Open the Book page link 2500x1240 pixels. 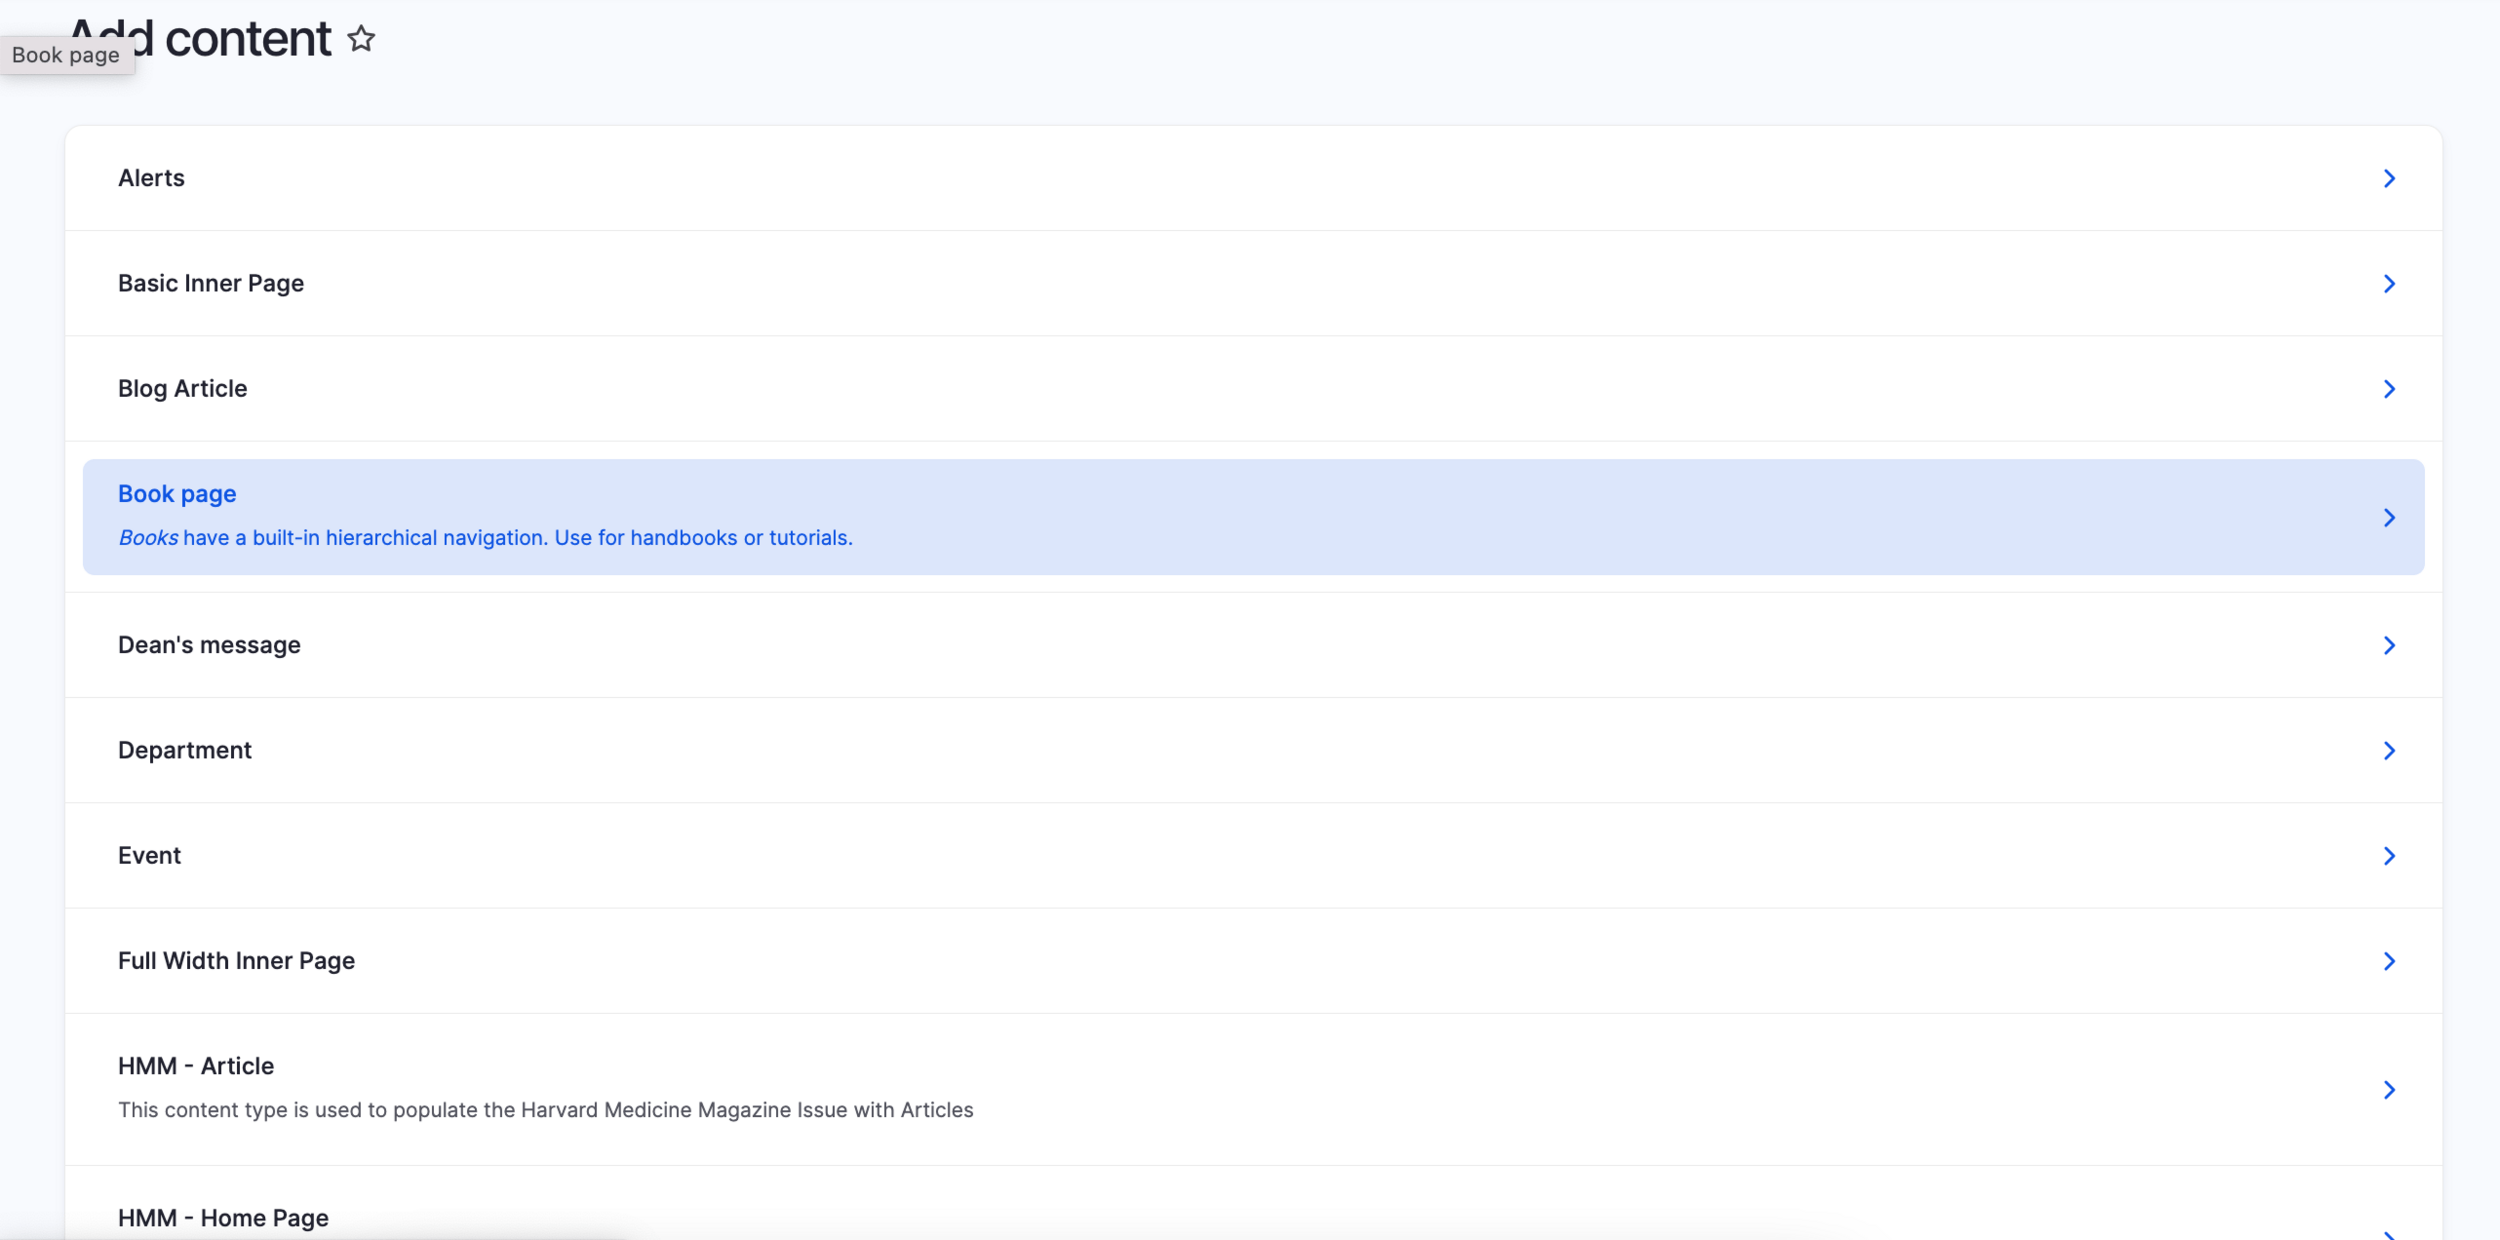coord(177,494)
